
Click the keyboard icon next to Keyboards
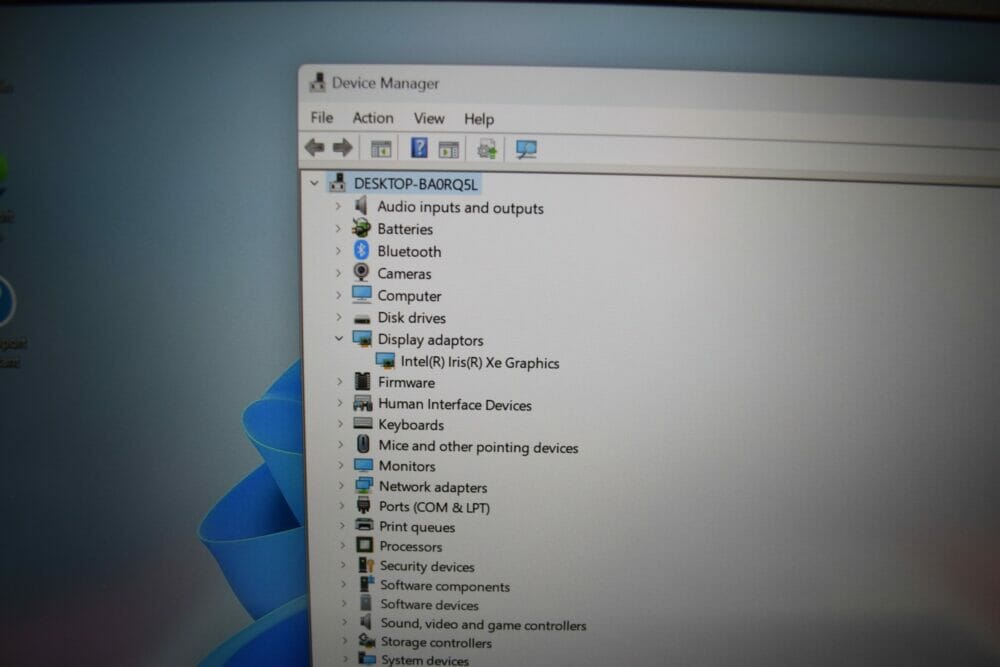363,423
